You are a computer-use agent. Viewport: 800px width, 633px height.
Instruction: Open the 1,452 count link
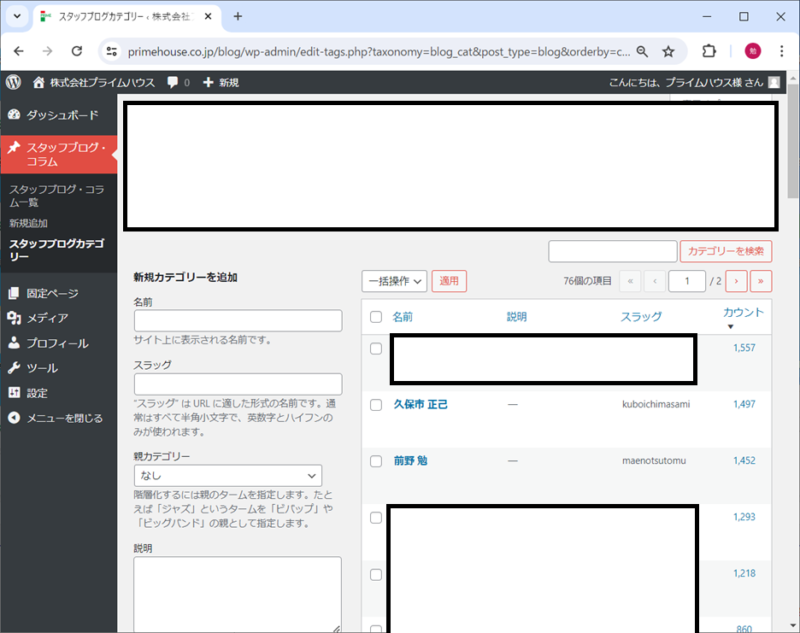744,461
